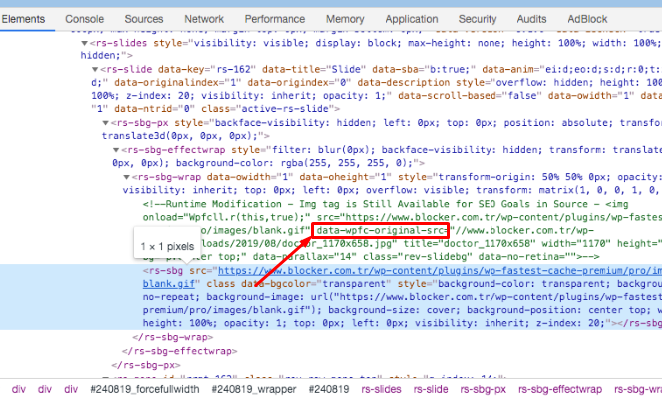662x397 pixels.
Task: Select rs-sbg-px in the breadcrumb bar
Action: [x=483, y=389]
